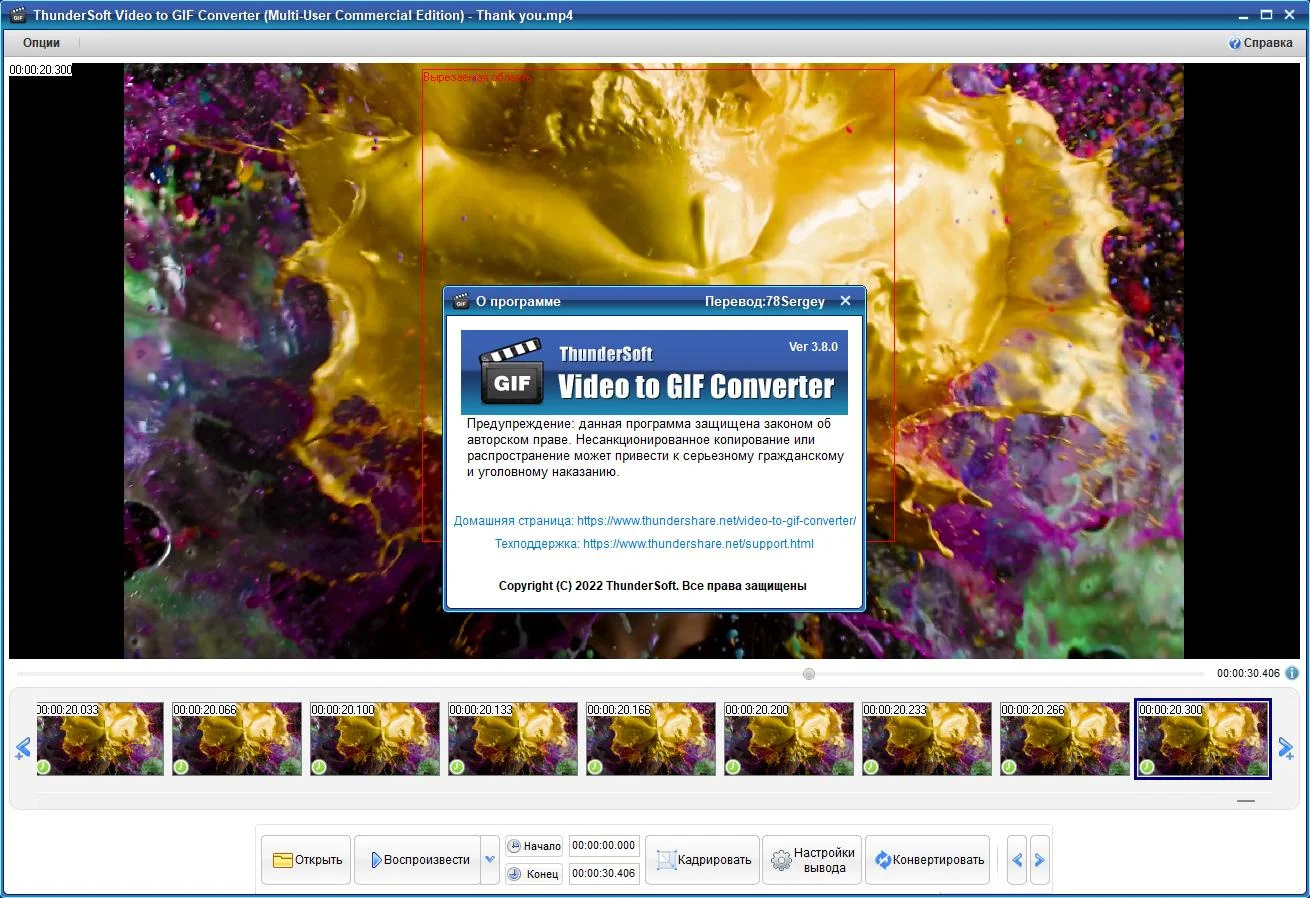
Task: Set the end point with Конец
Action: [x=533, y=874]
